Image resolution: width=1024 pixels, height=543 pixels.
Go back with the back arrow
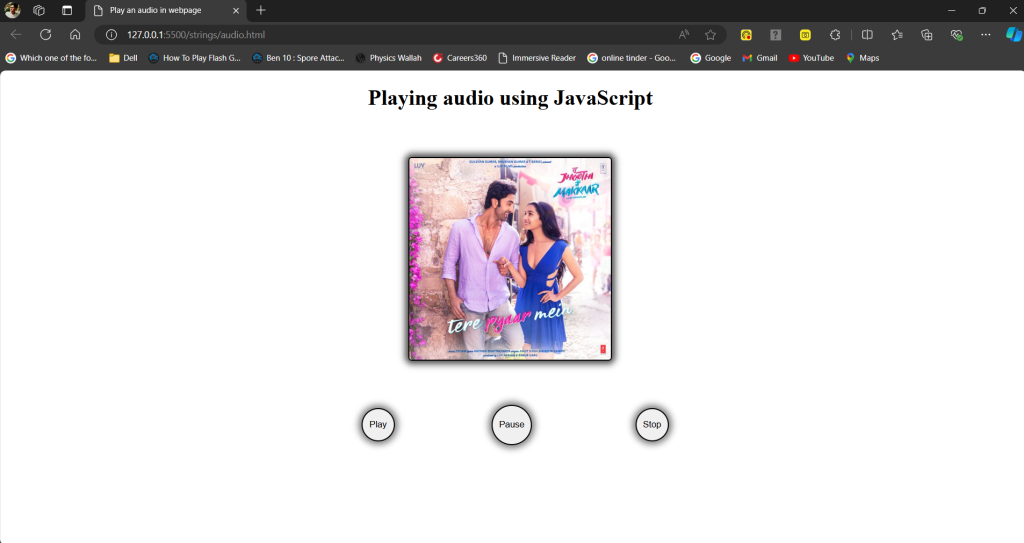tap(16, 35)
